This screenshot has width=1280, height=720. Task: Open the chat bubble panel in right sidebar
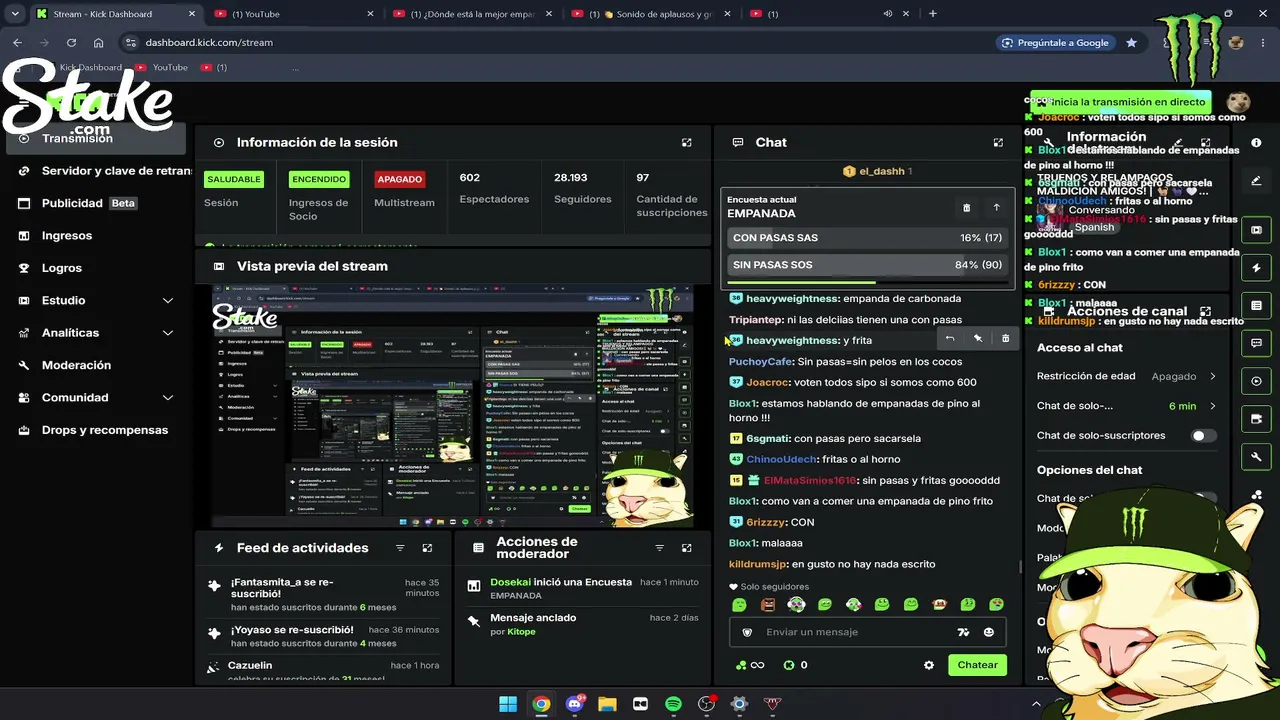point(1256,343)
